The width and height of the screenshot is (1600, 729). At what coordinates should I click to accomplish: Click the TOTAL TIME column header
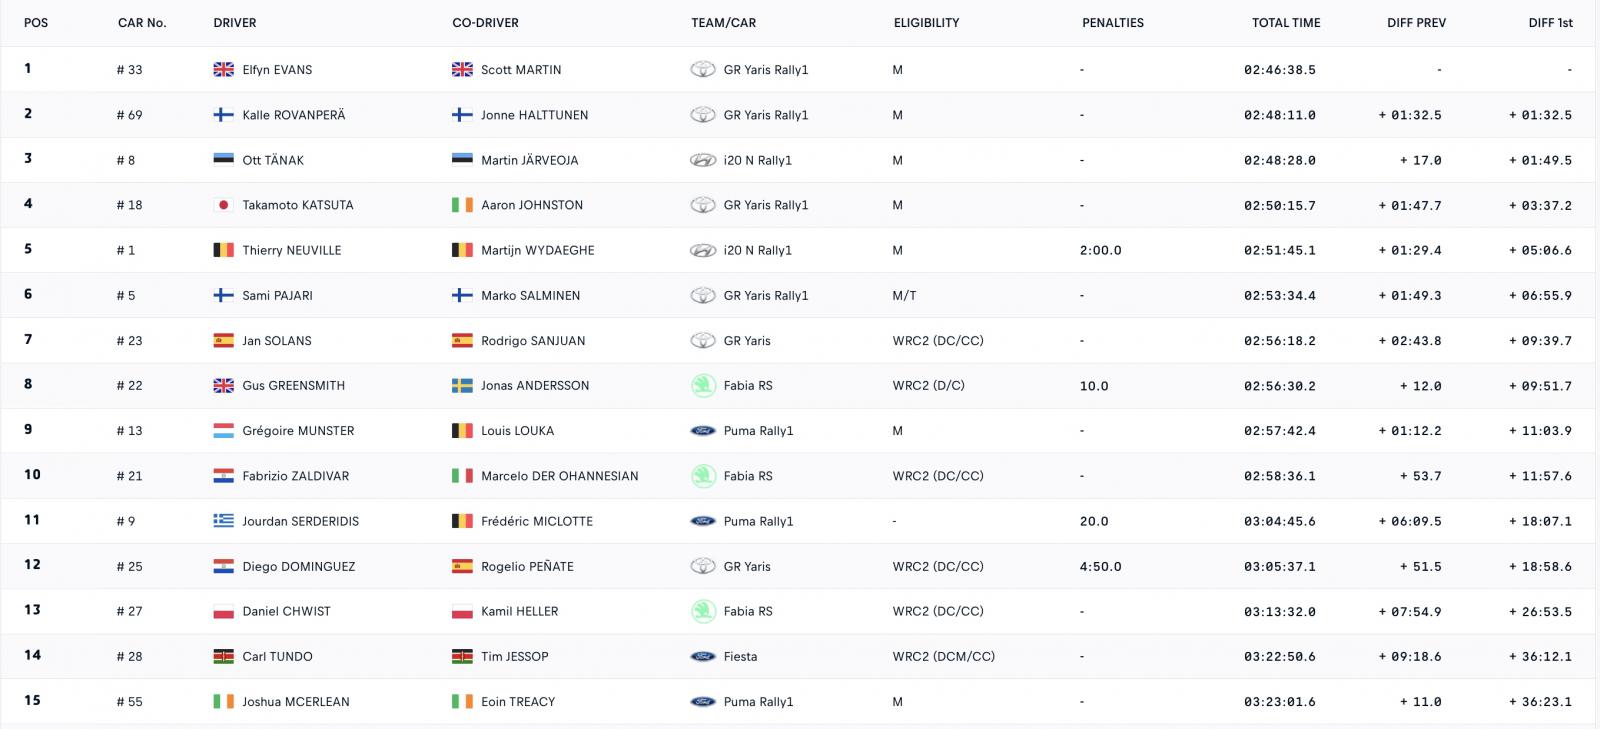1286,23
